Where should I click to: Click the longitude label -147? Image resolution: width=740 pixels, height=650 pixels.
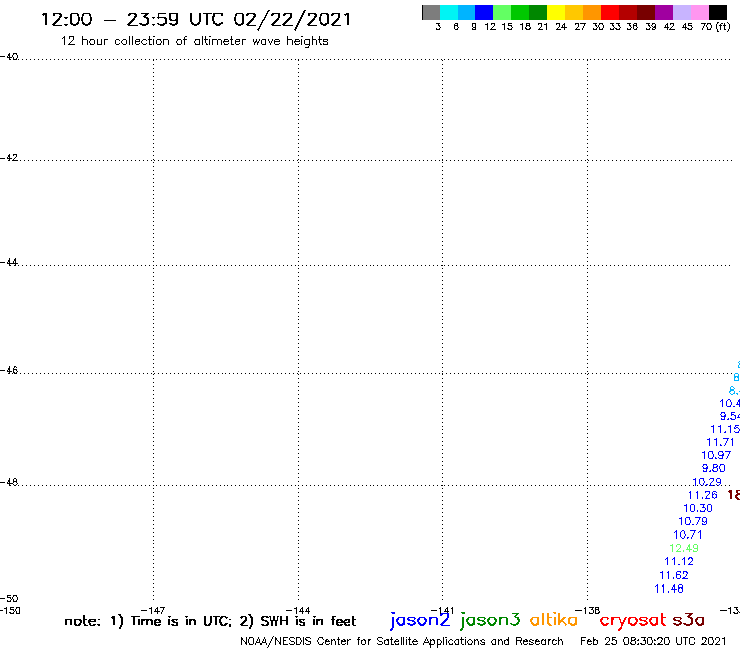pos(153,610)
